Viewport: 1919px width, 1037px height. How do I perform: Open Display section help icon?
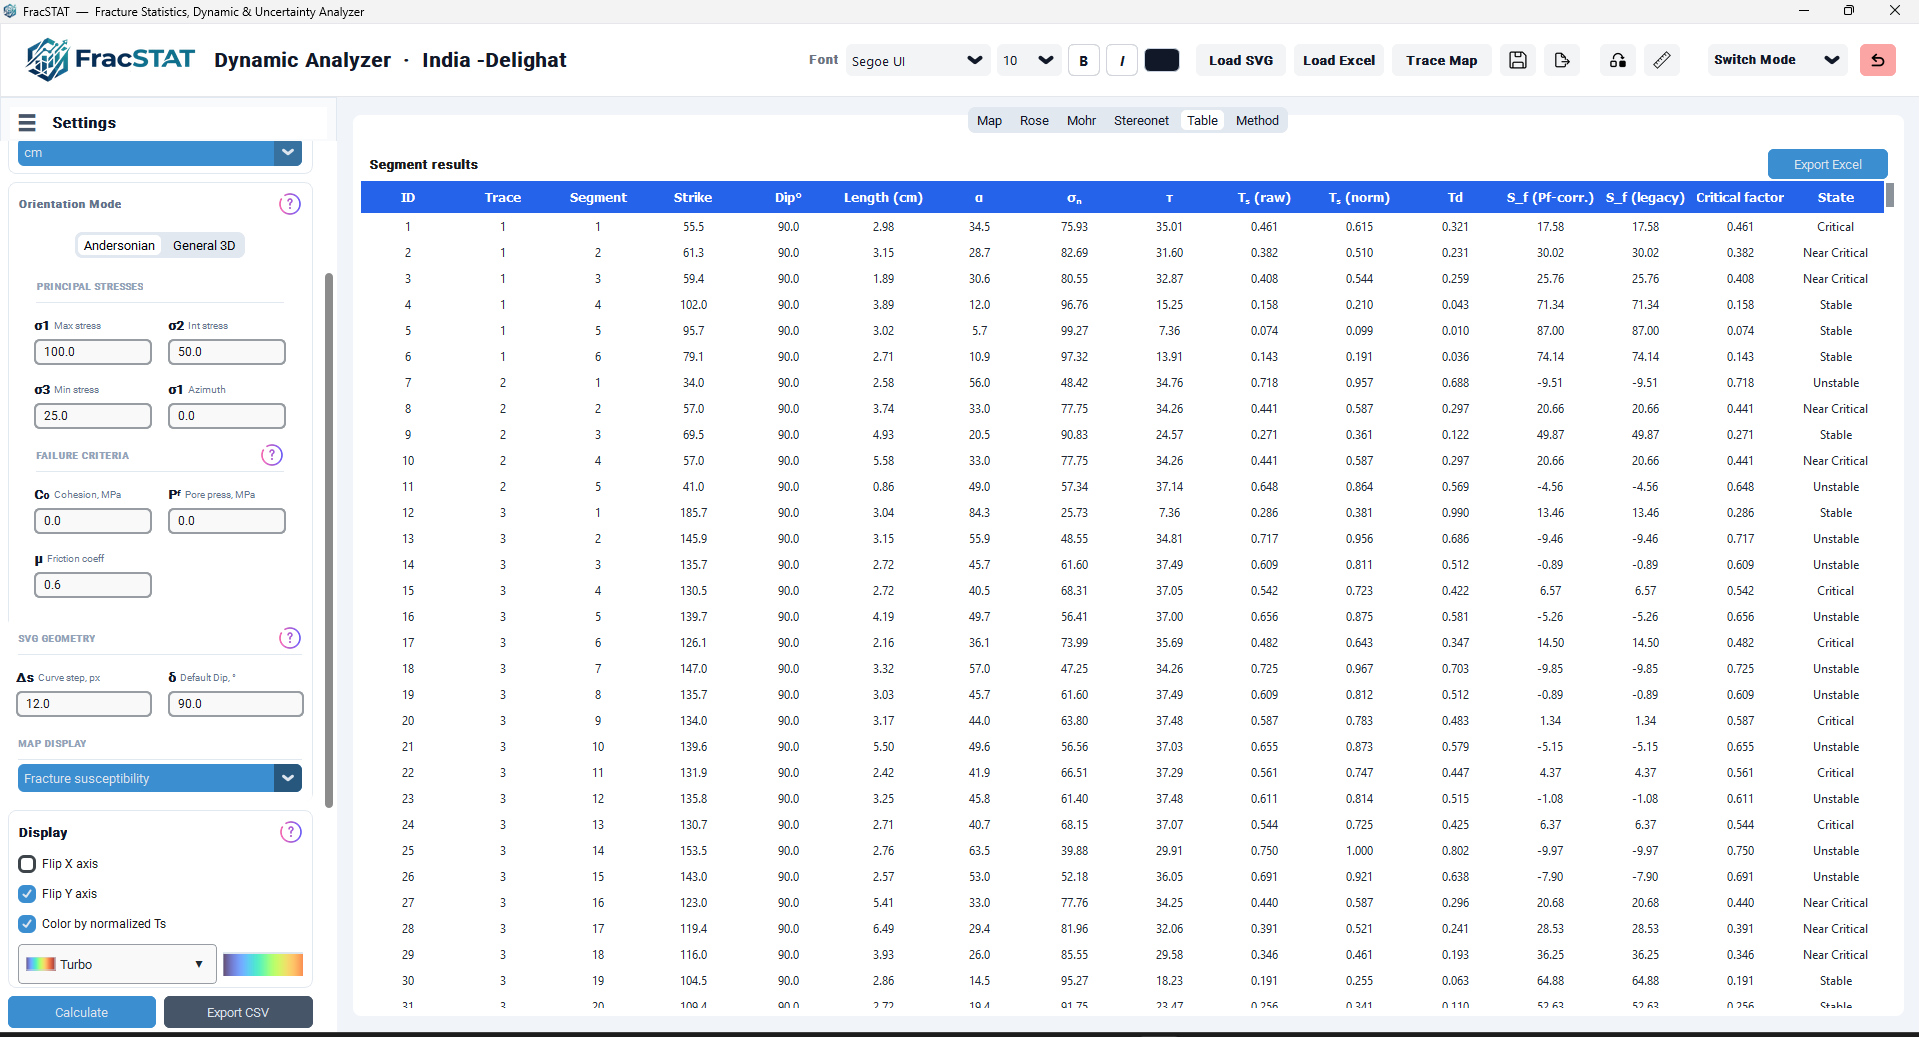(x=290, y=832)
